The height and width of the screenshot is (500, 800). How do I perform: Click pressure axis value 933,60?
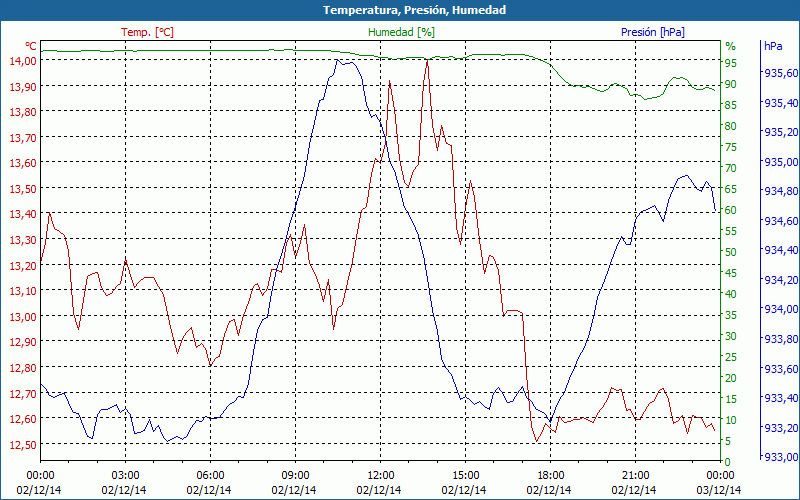[x=781, y=368]
